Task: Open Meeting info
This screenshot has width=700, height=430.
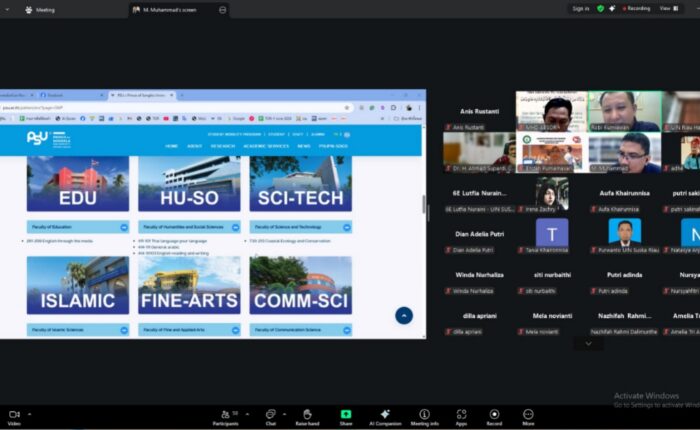Action: (x=424, y=413)
